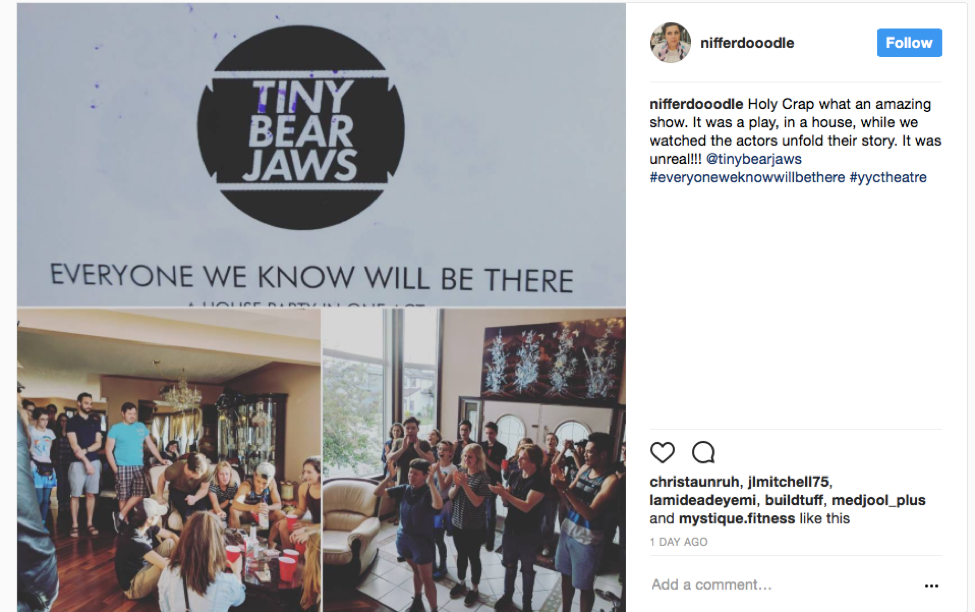Viewport: 975px width, 612px height.
Task: Select the photo of applauding crowd
Action: tap(474, 460)
